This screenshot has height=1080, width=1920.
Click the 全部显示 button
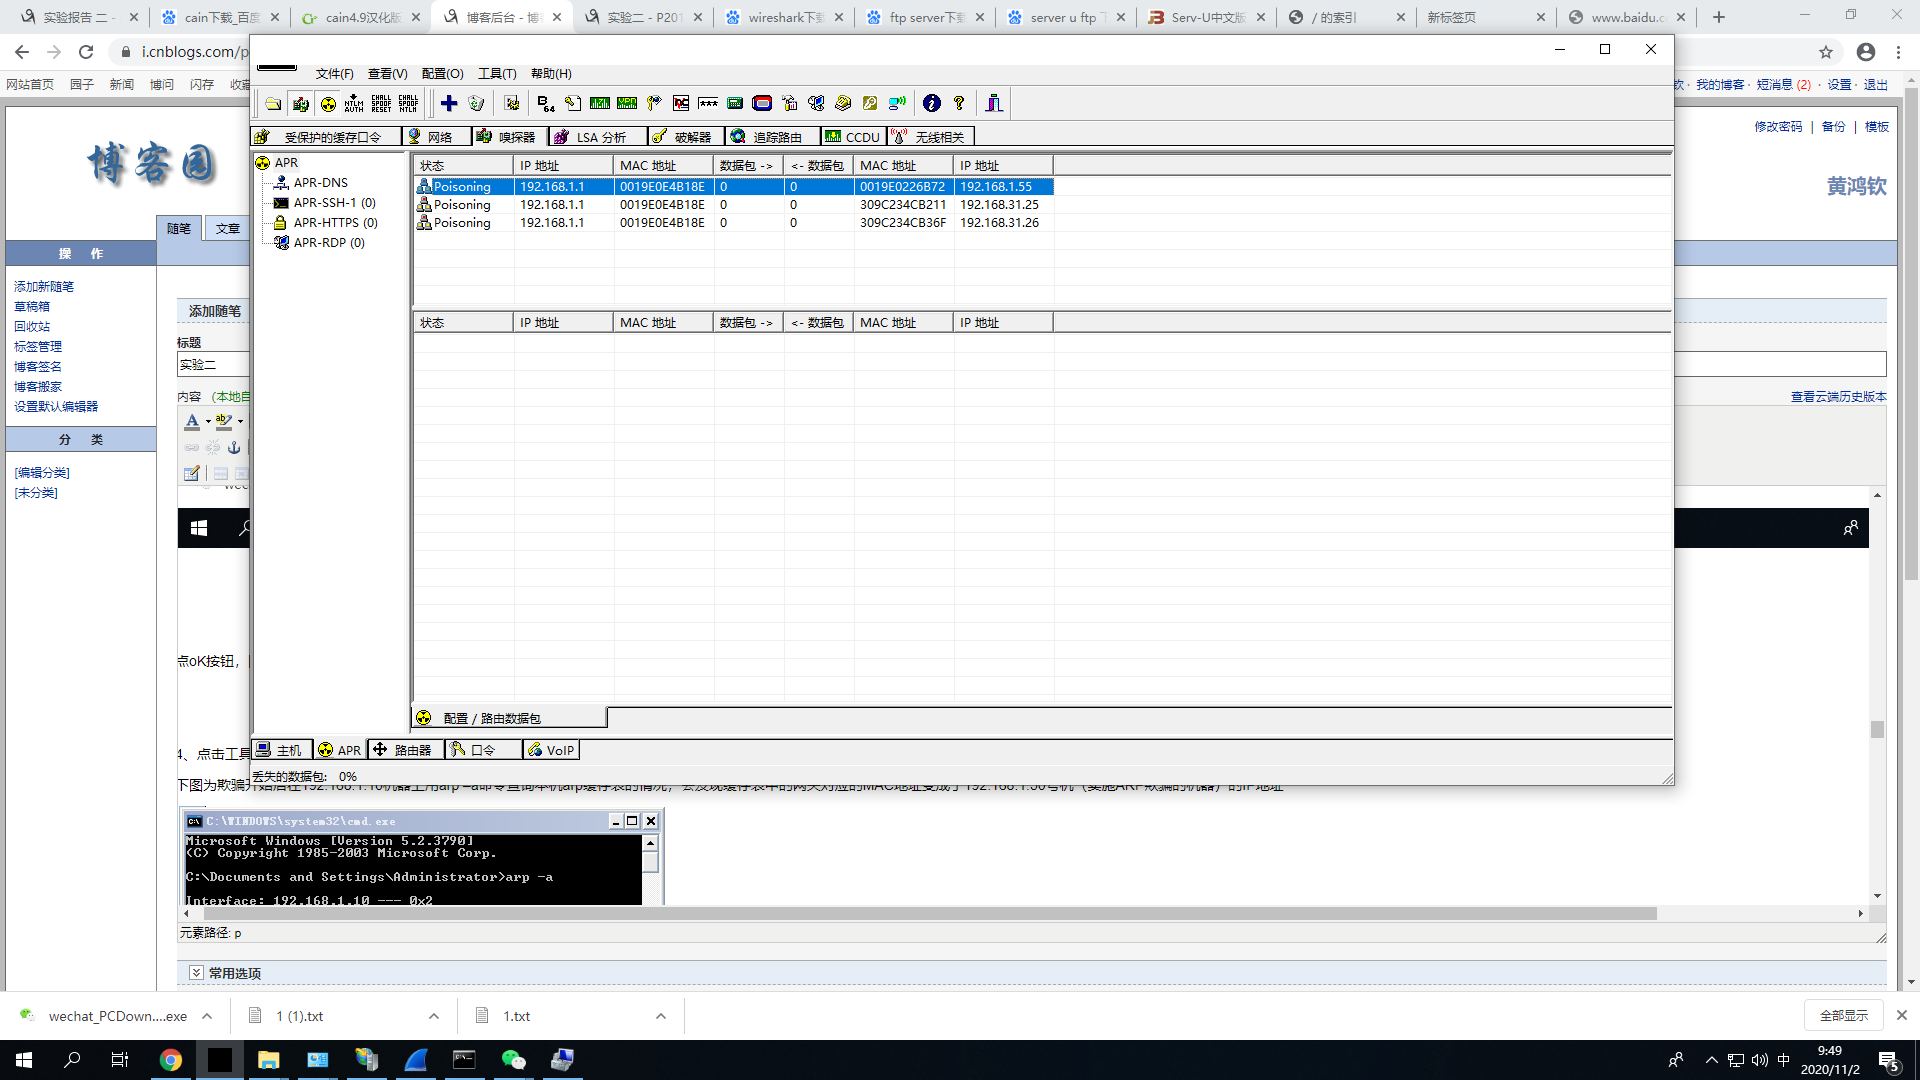(x=1843, y=1015)
